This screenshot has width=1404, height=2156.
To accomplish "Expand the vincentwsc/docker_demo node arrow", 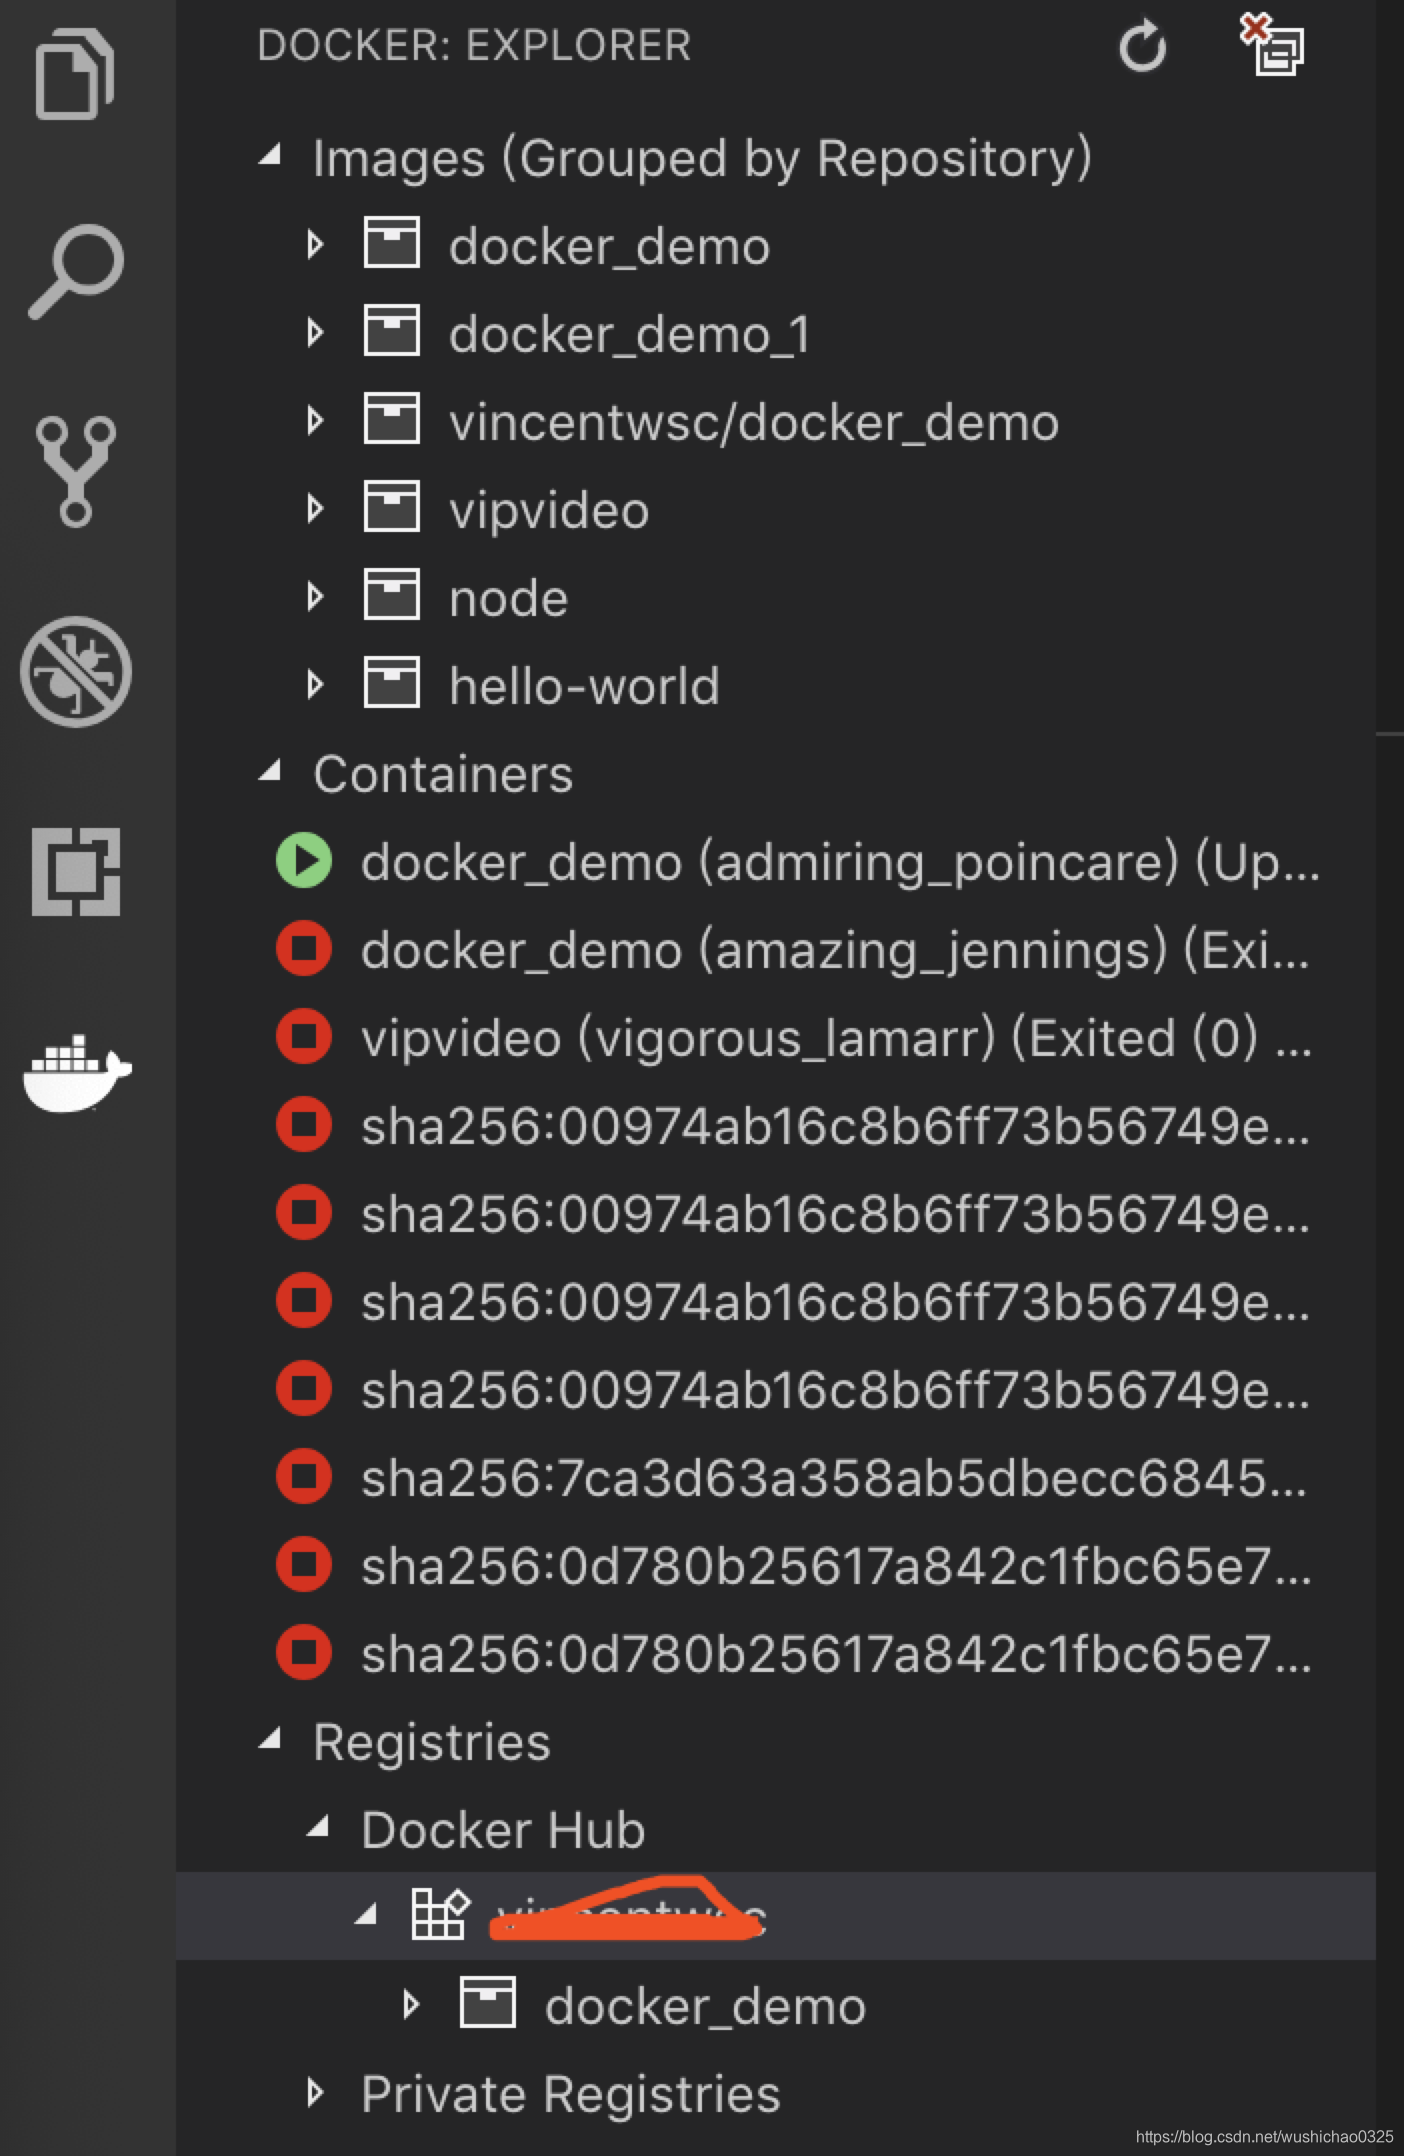I will 315,420.
